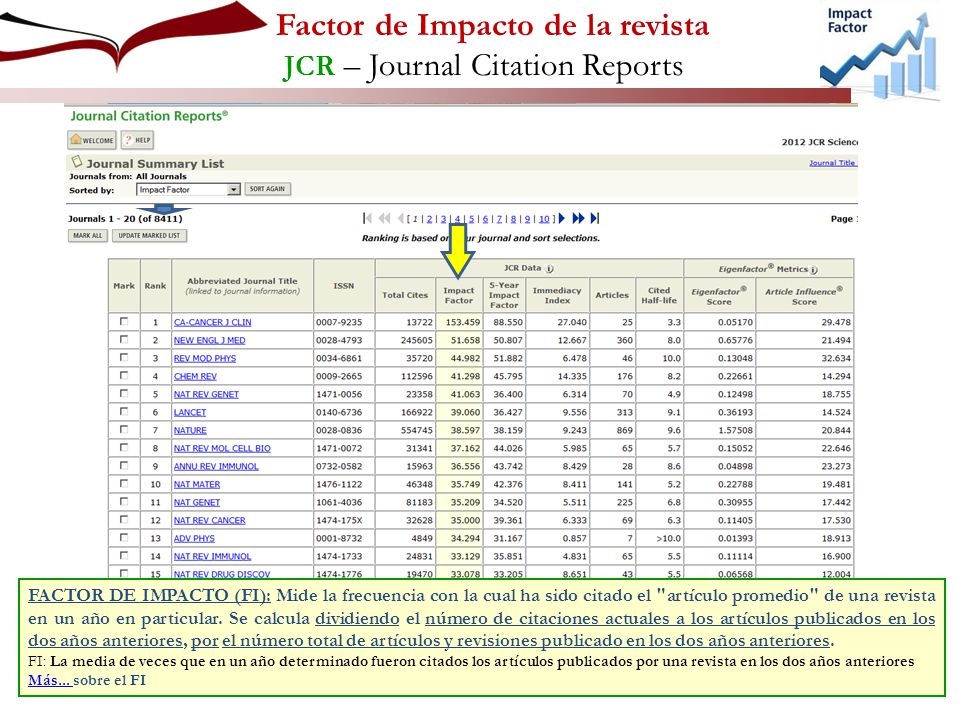The height and width of the screenshot is (720, 960).
Task: Click the Journal Summary List page icon
Action: 77,162
